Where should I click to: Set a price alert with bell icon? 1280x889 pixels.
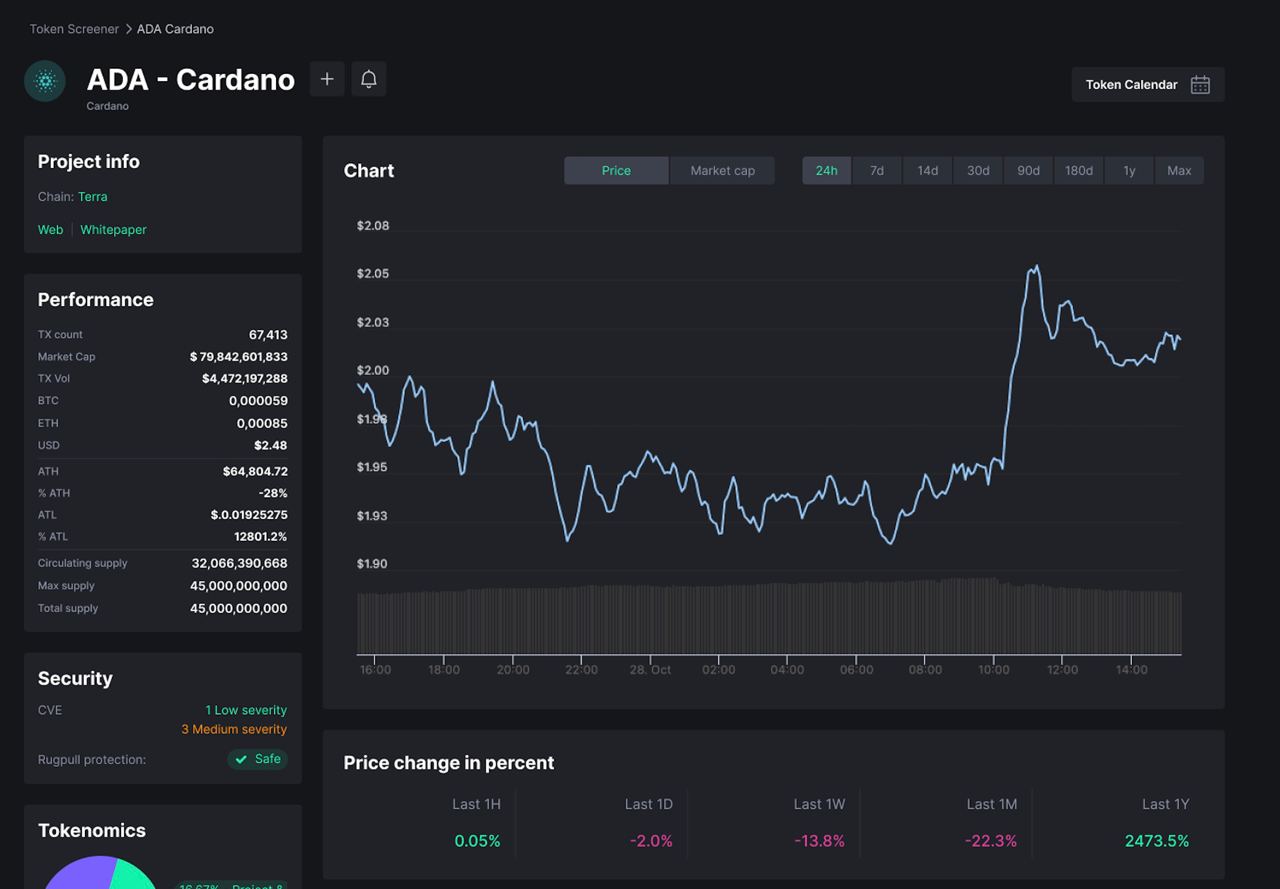369,79
